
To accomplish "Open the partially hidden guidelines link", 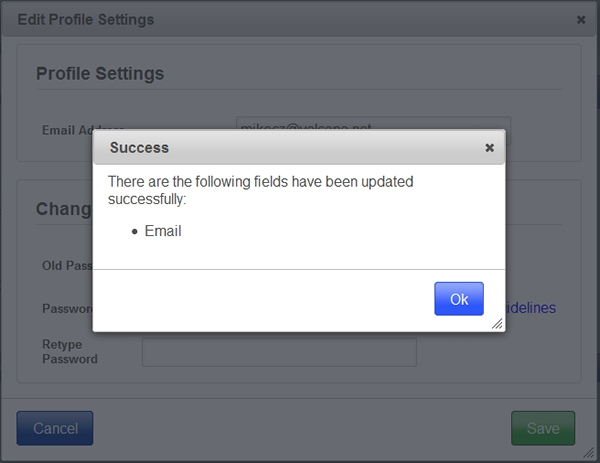I will point(531,308).
